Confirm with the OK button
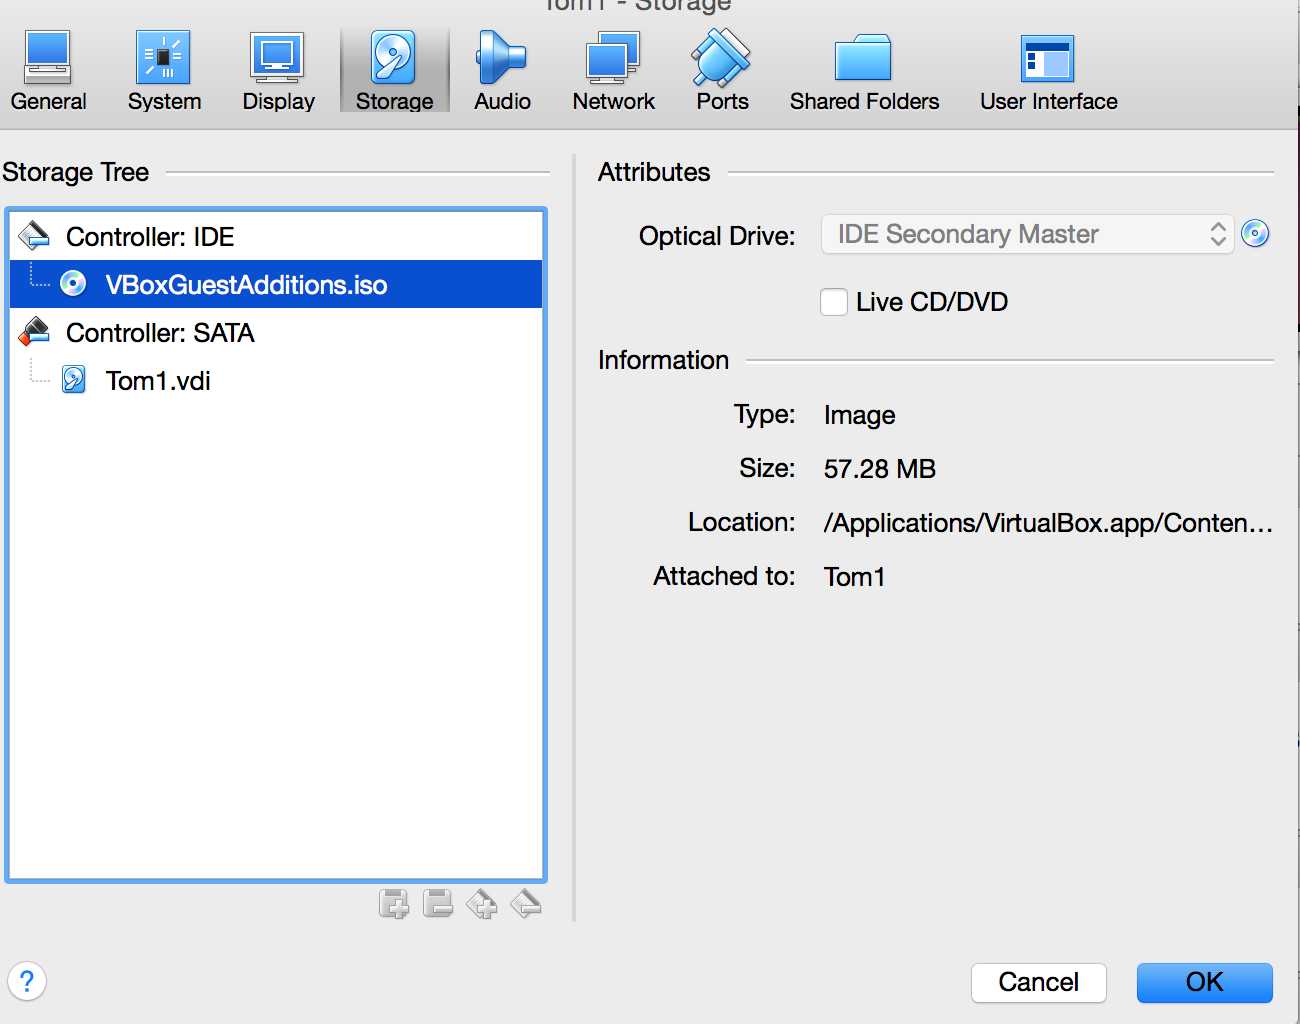Screen dimensions: 1300x1024 coord(1204,982)
